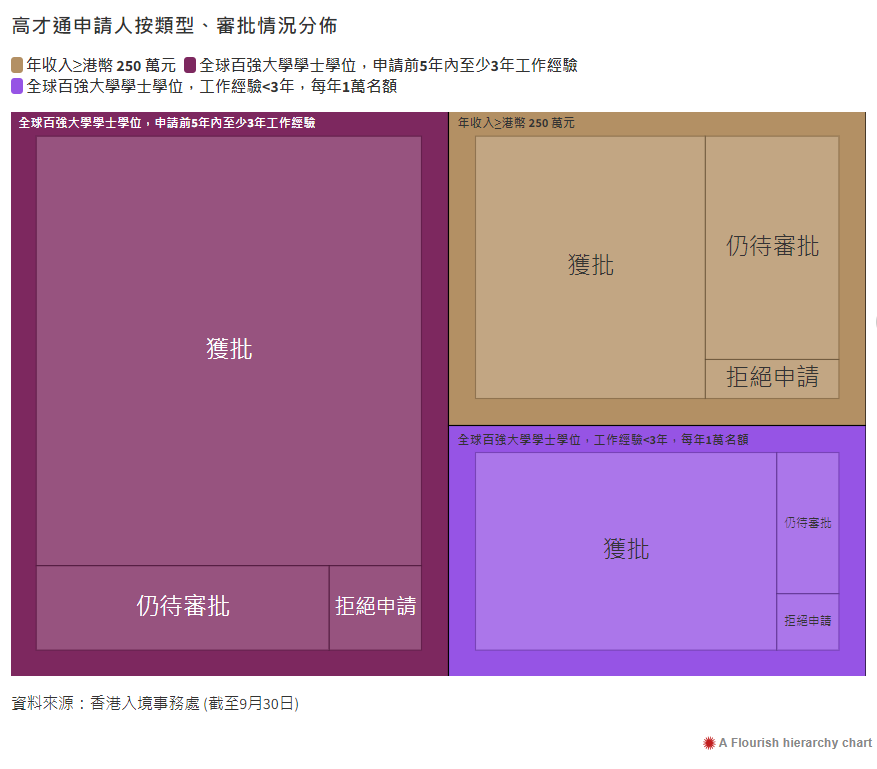Image resolution: width=877 pixels, height=769 pixels.
Task: Open the A Flourish hierarchy chart link
Action: [x=795, y=743]
